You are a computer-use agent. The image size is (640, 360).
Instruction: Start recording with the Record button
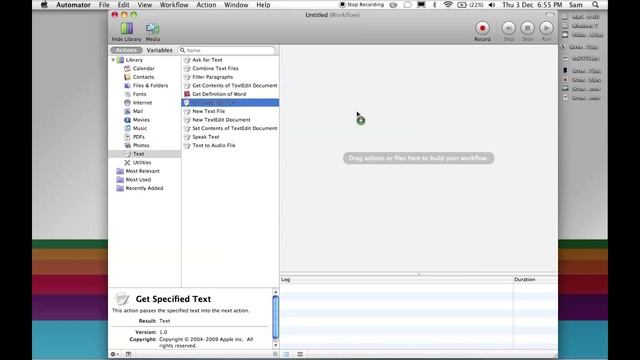482,28
